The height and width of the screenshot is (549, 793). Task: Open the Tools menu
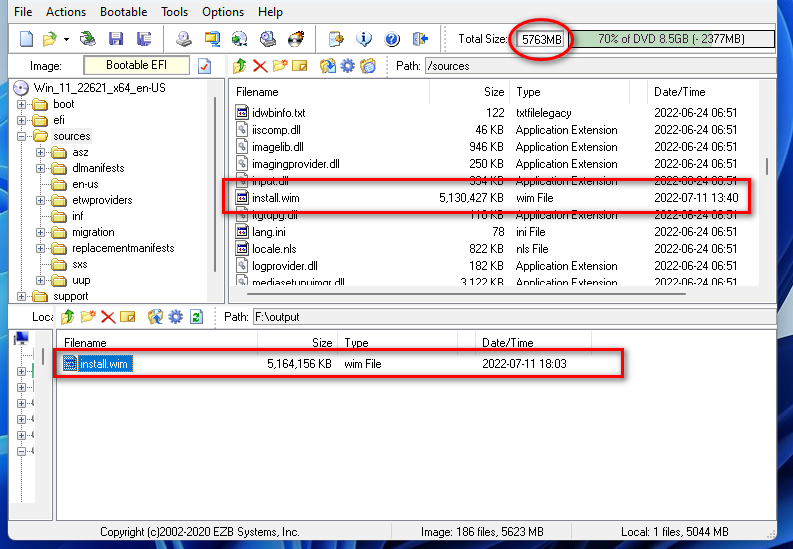(174, 12)
